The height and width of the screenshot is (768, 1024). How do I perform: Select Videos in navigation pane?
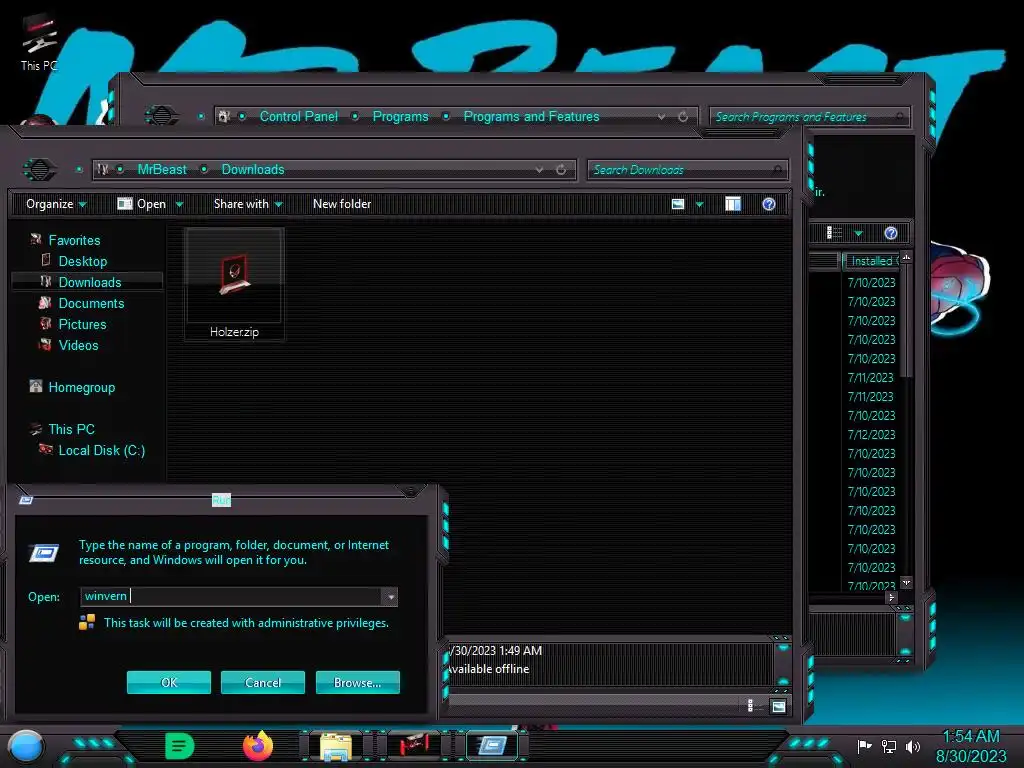[78, 345]
